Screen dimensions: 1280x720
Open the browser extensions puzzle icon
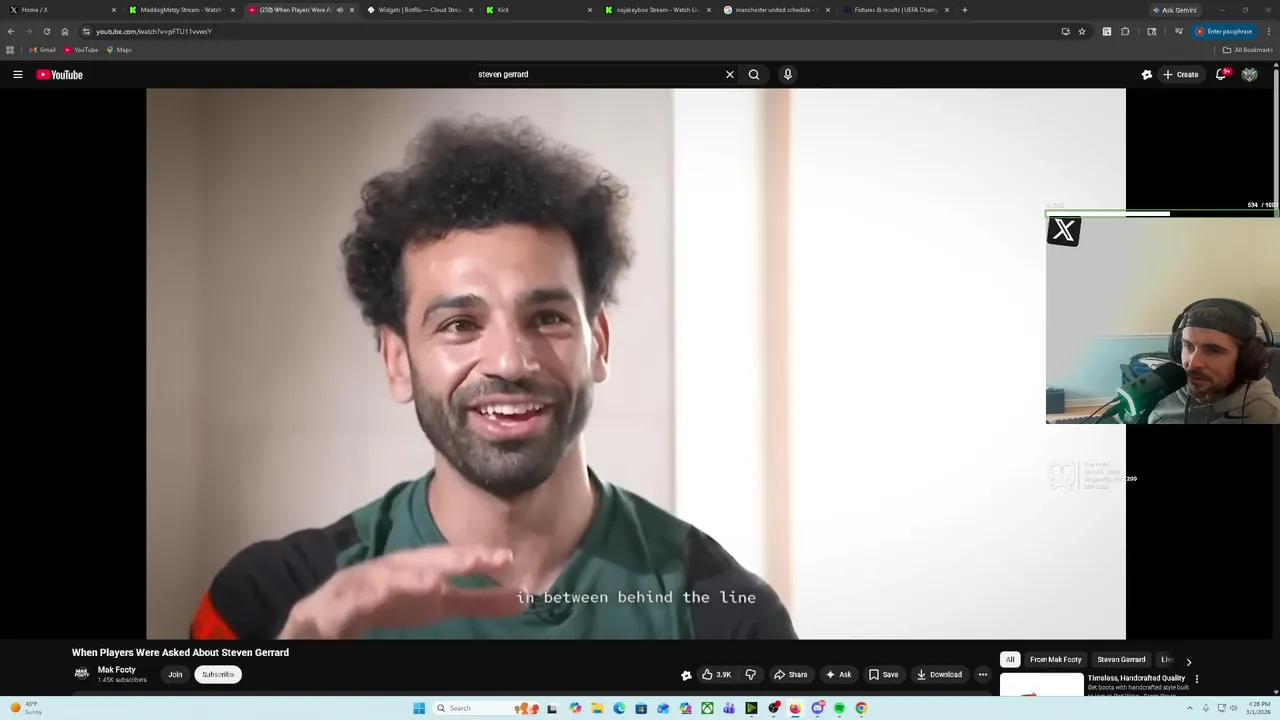point(1125,31)
